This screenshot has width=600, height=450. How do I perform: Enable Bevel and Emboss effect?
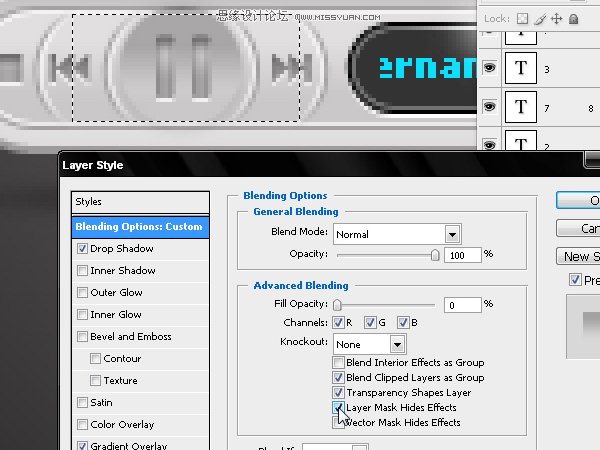coord(82,336)
